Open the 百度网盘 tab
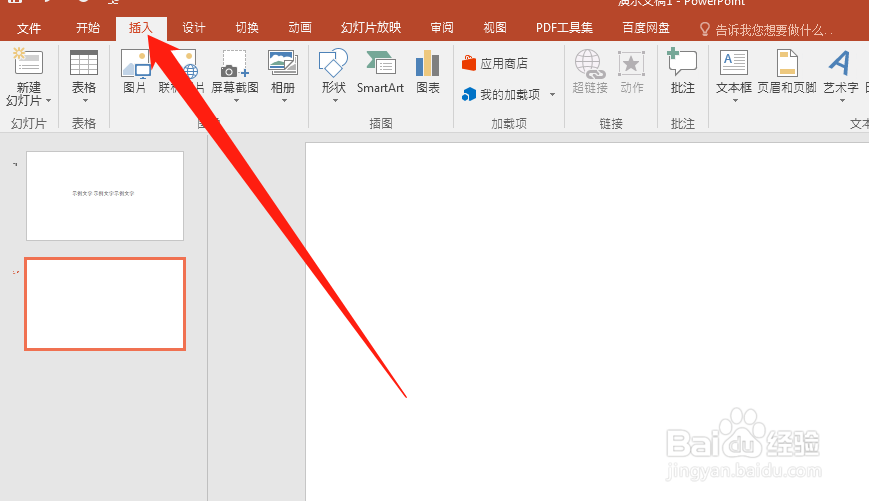869x501 pixels. click(x=646, y=28)
